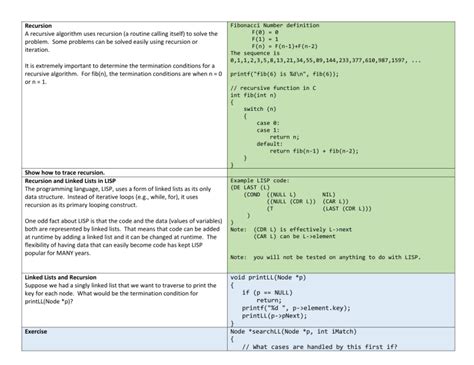Select the "// recursive function in C" comment

coord(273,88)
